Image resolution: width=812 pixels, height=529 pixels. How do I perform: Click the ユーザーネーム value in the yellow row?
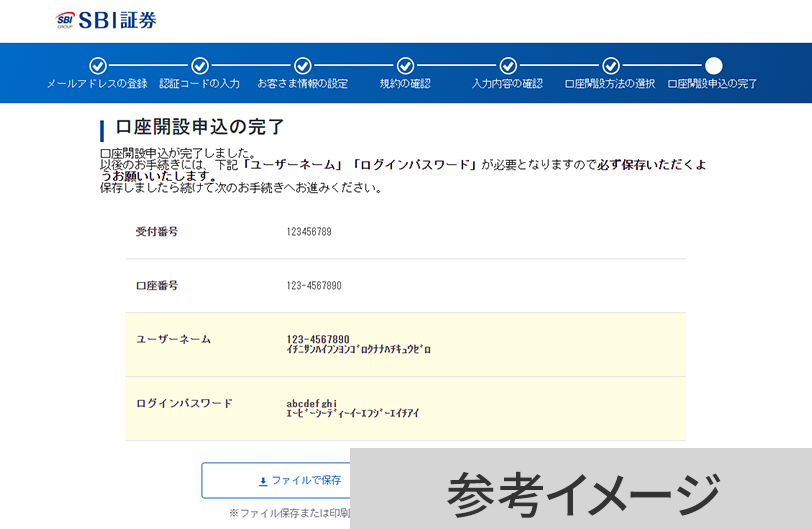(x=318, y=339)
